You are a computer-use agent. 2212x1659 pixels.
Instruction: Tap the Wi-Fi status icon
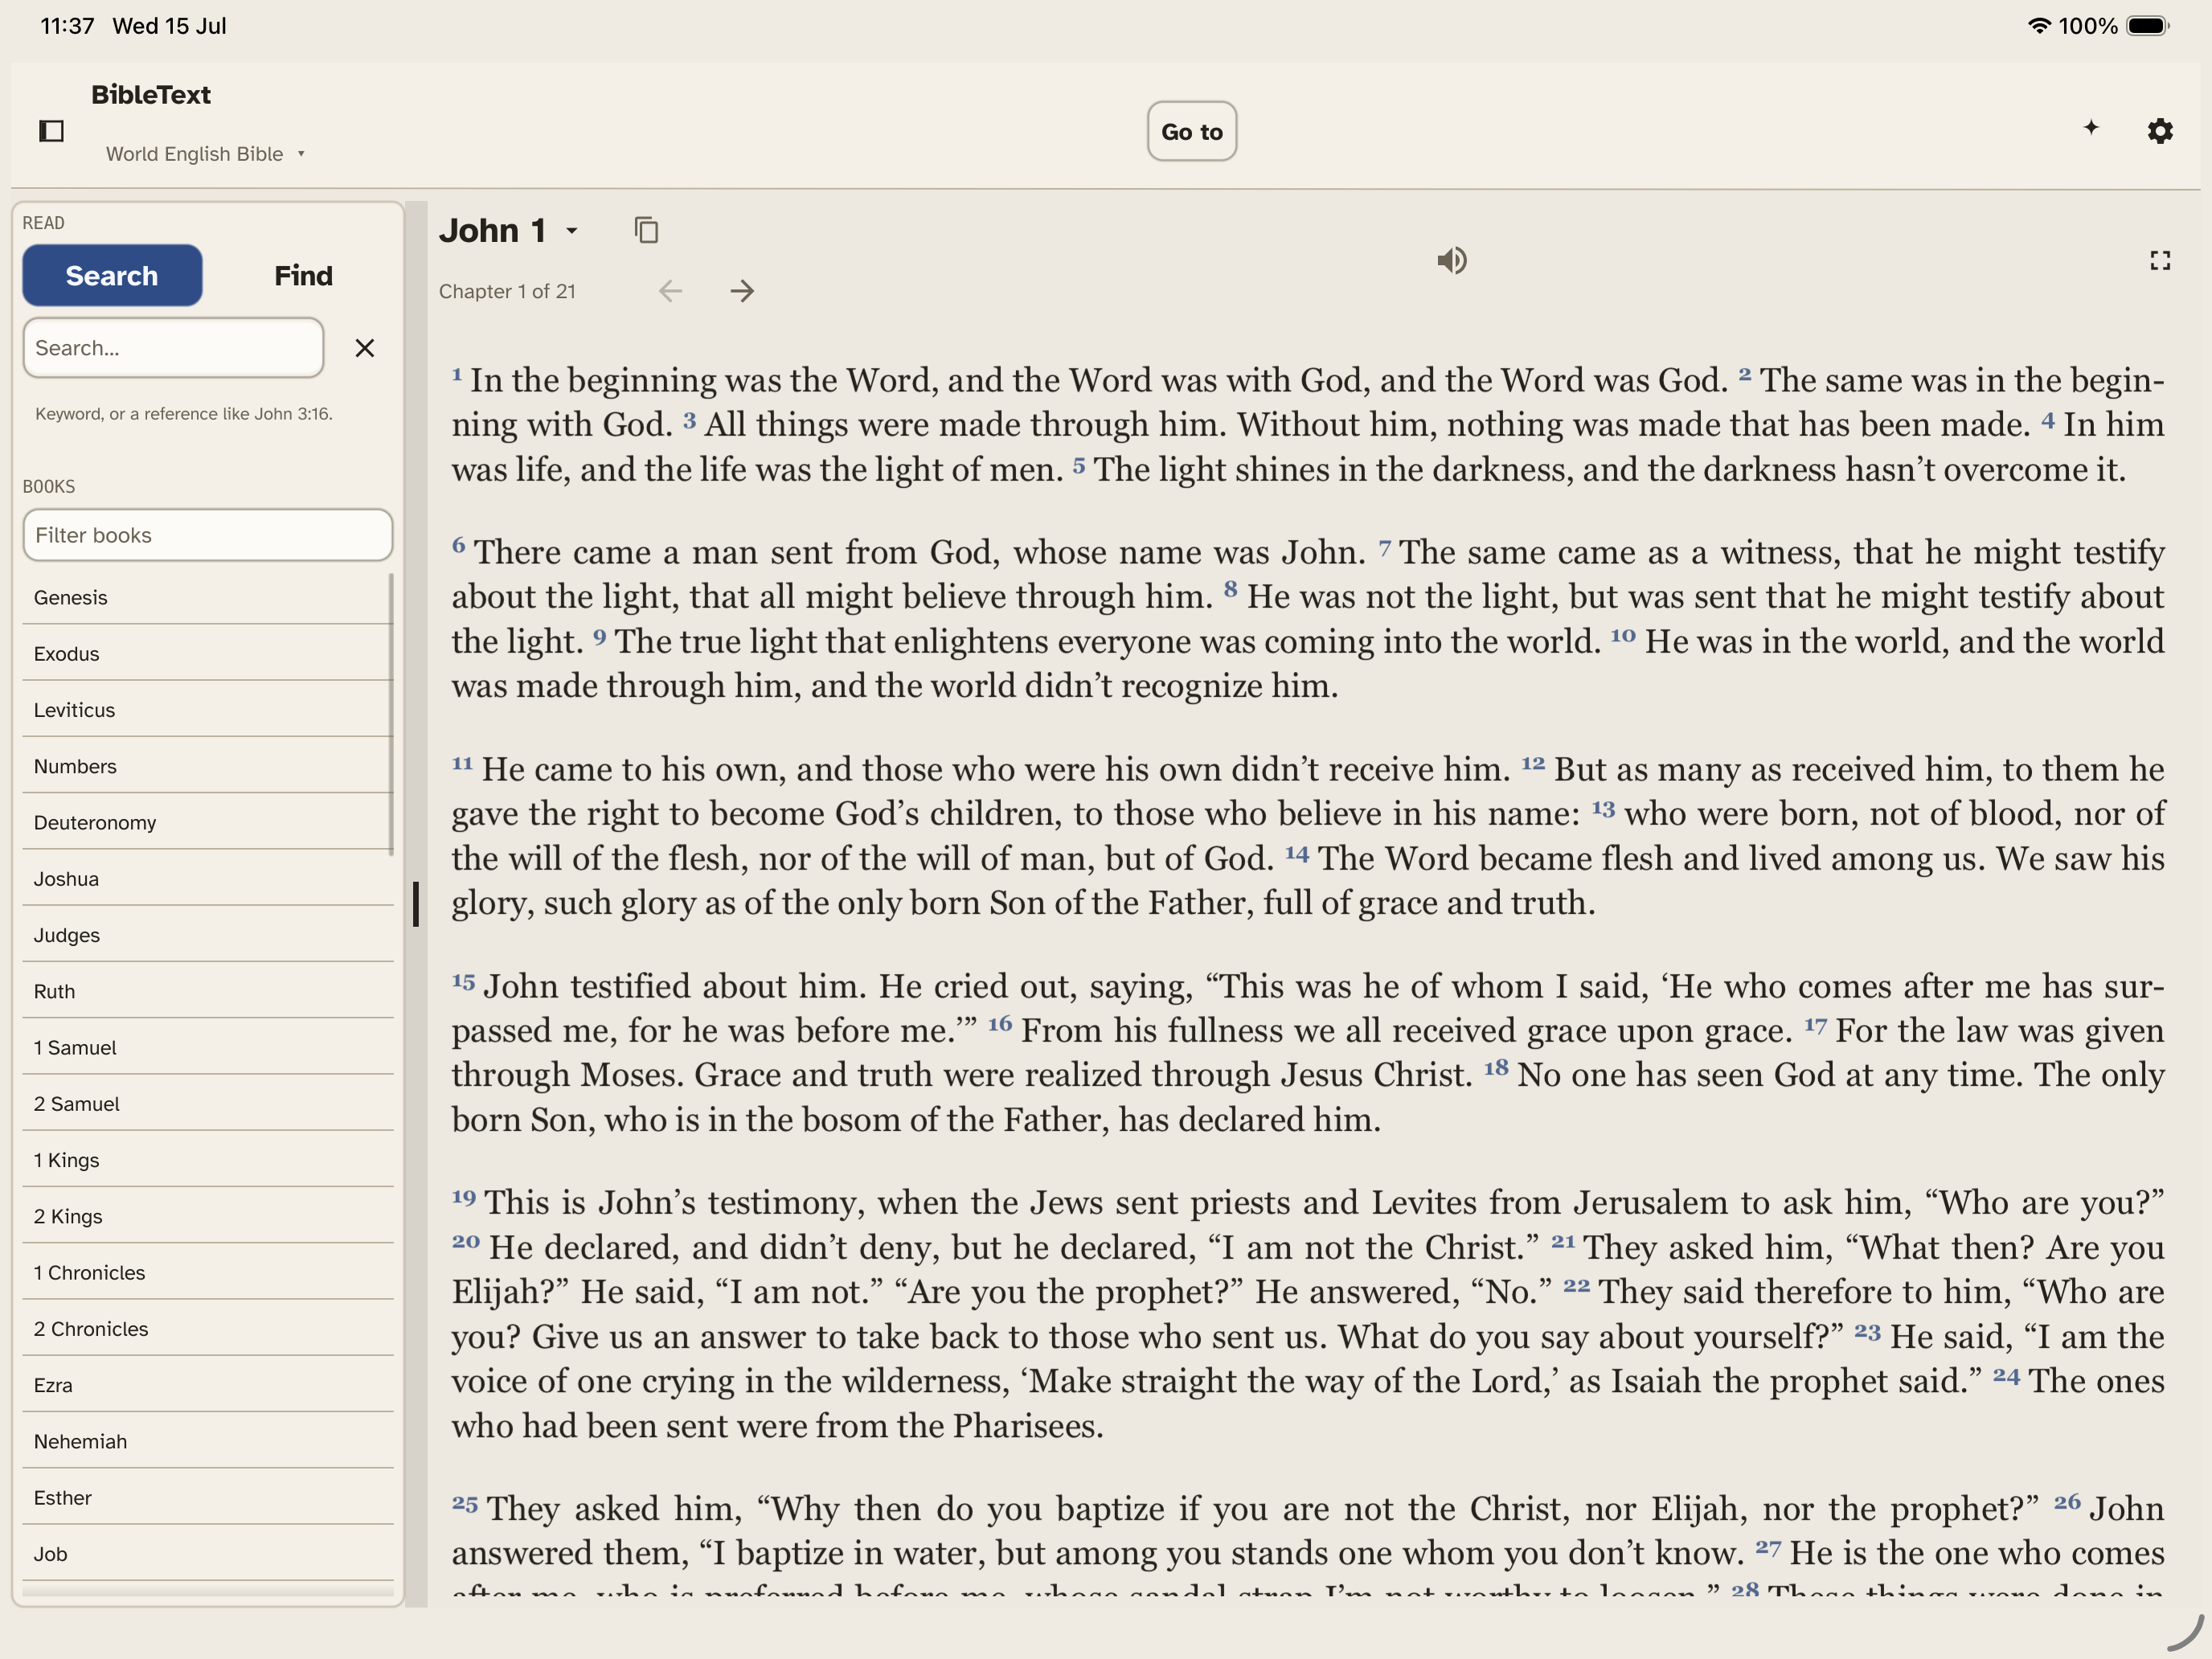(2039, 26)
